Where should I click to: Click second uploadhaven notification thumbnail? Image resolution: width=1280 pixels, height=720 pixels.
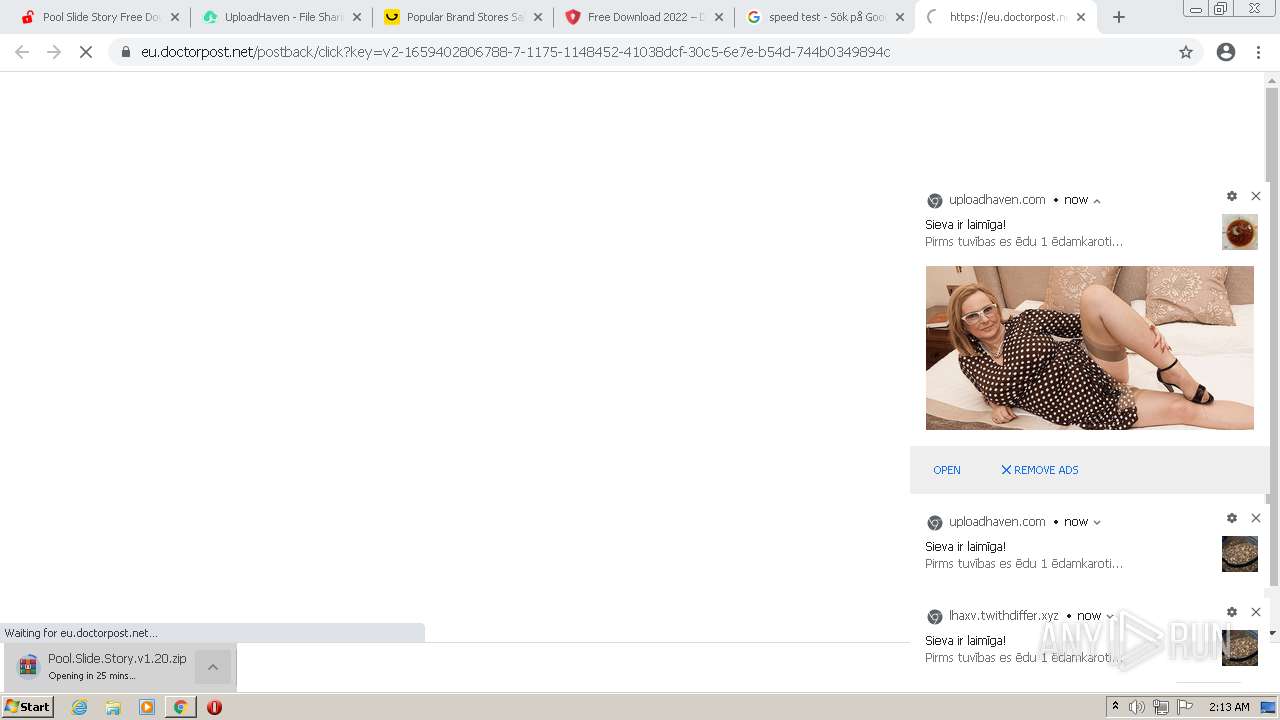[x=1240, y=554]
